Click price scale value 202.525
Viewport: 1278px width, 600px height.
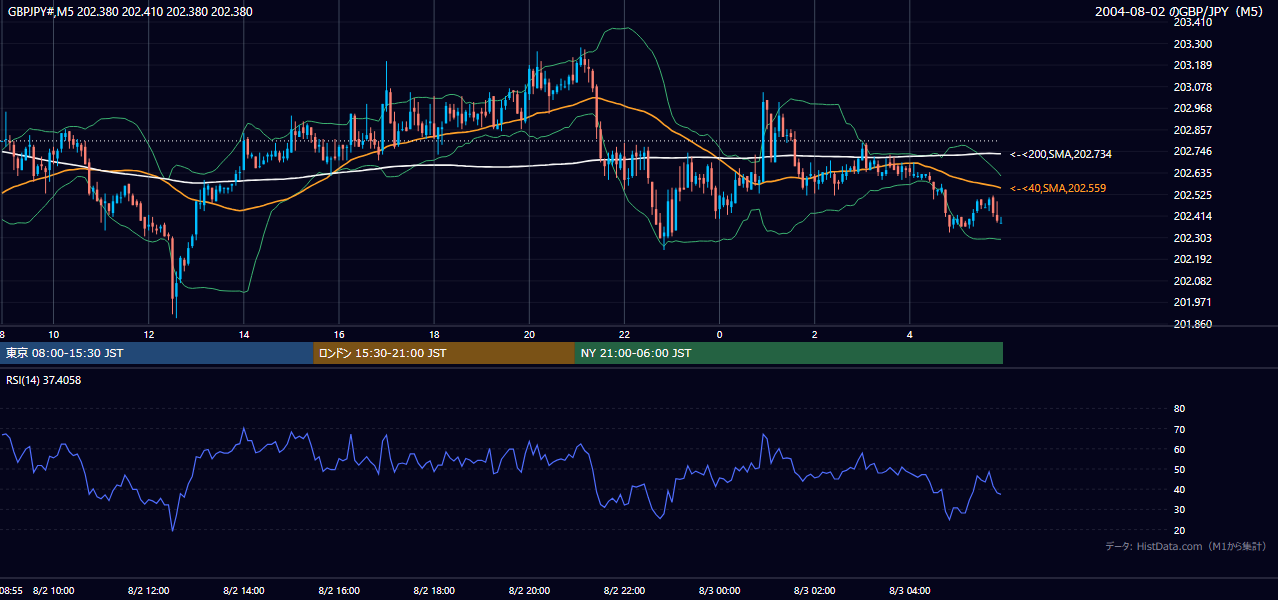pos(1192,195)
